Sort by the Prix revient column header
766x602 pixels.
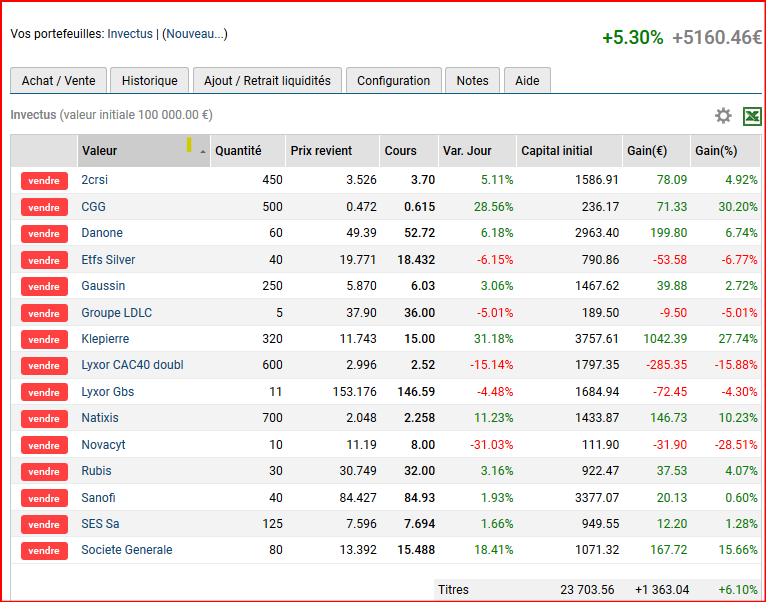pyautogui.click(x=332, y=151)
